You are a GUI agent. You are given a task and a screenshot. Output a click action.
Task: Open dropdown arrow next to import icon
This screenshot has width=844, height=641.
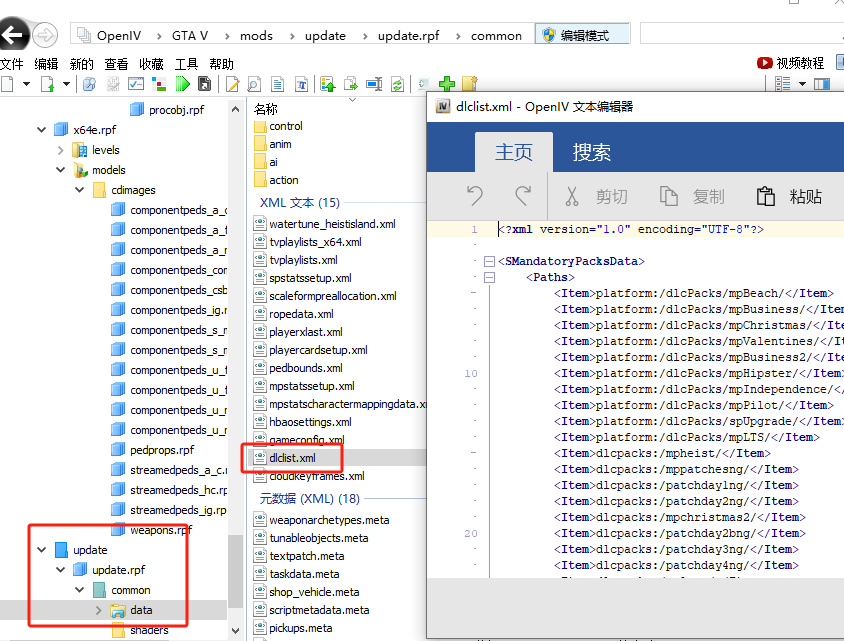[x=66, y=84]
